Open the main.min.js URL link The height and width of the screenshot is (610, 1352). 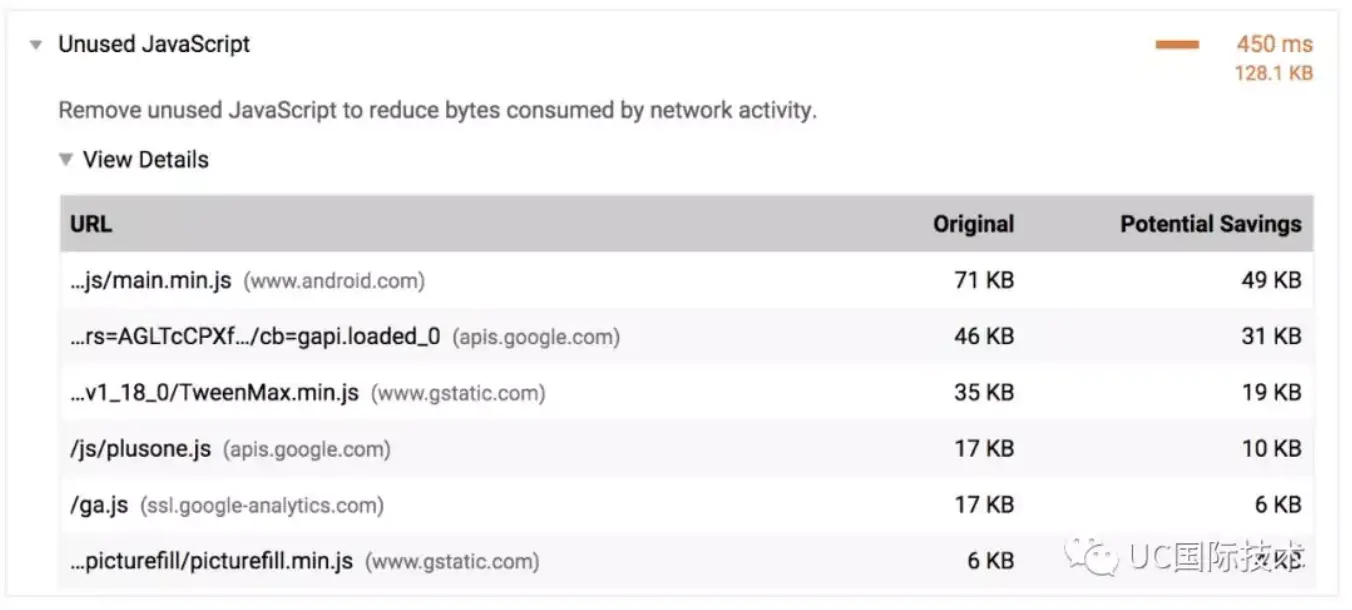151,281
